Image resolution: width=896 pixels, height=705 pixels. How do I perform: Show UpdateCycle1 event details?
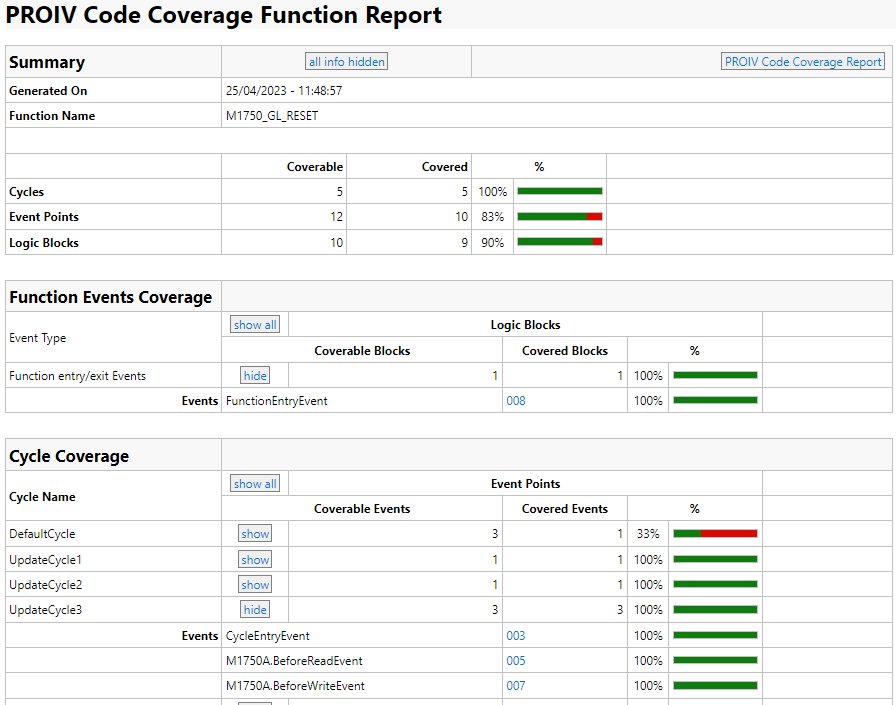click(x=255, y=559)
